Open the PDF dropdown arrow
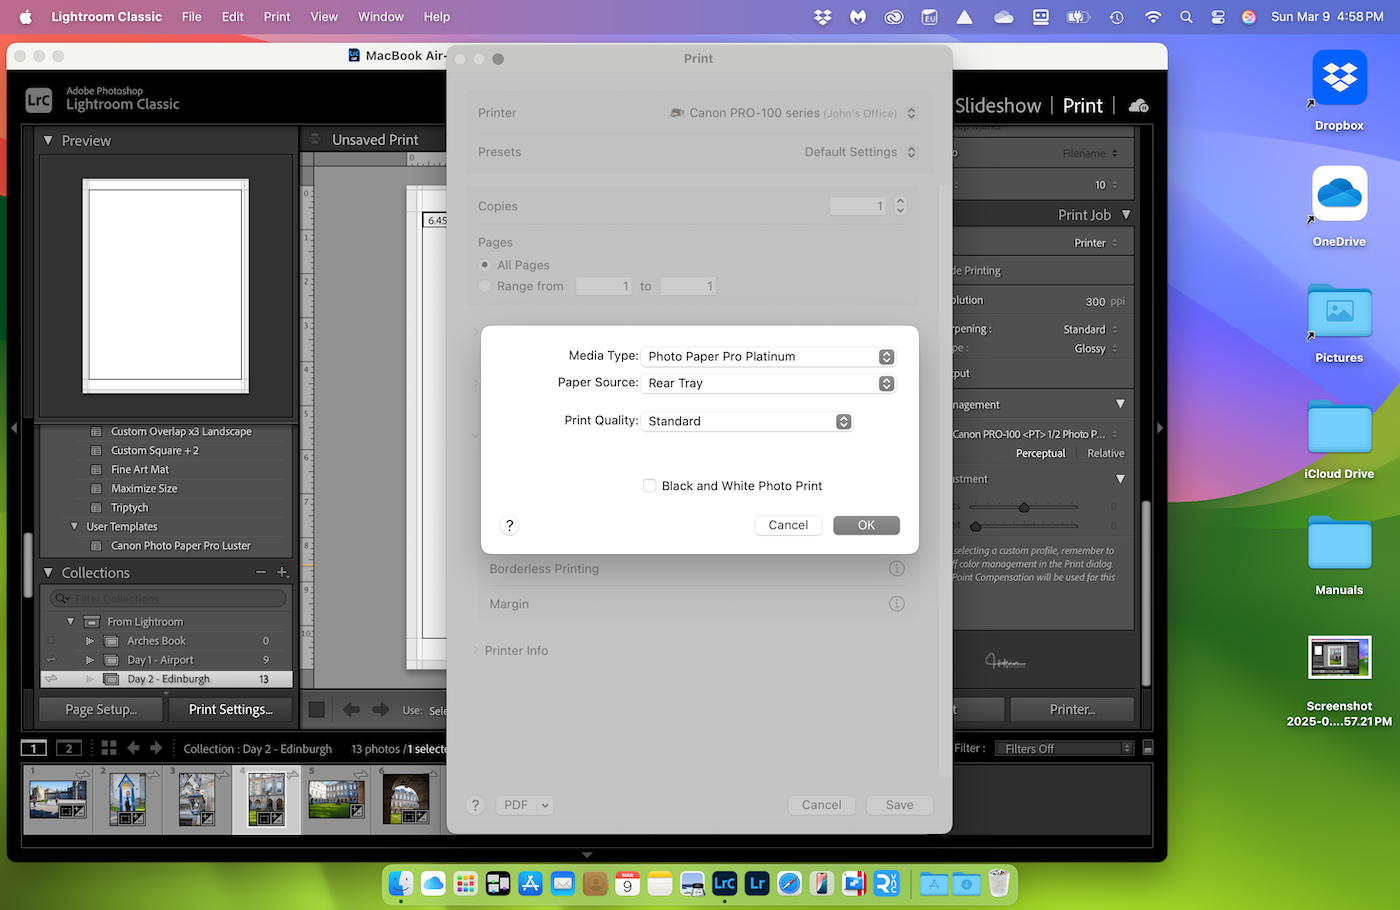Image resolution: width=1400 pixels, height=910 pixels. pos(545,805)
